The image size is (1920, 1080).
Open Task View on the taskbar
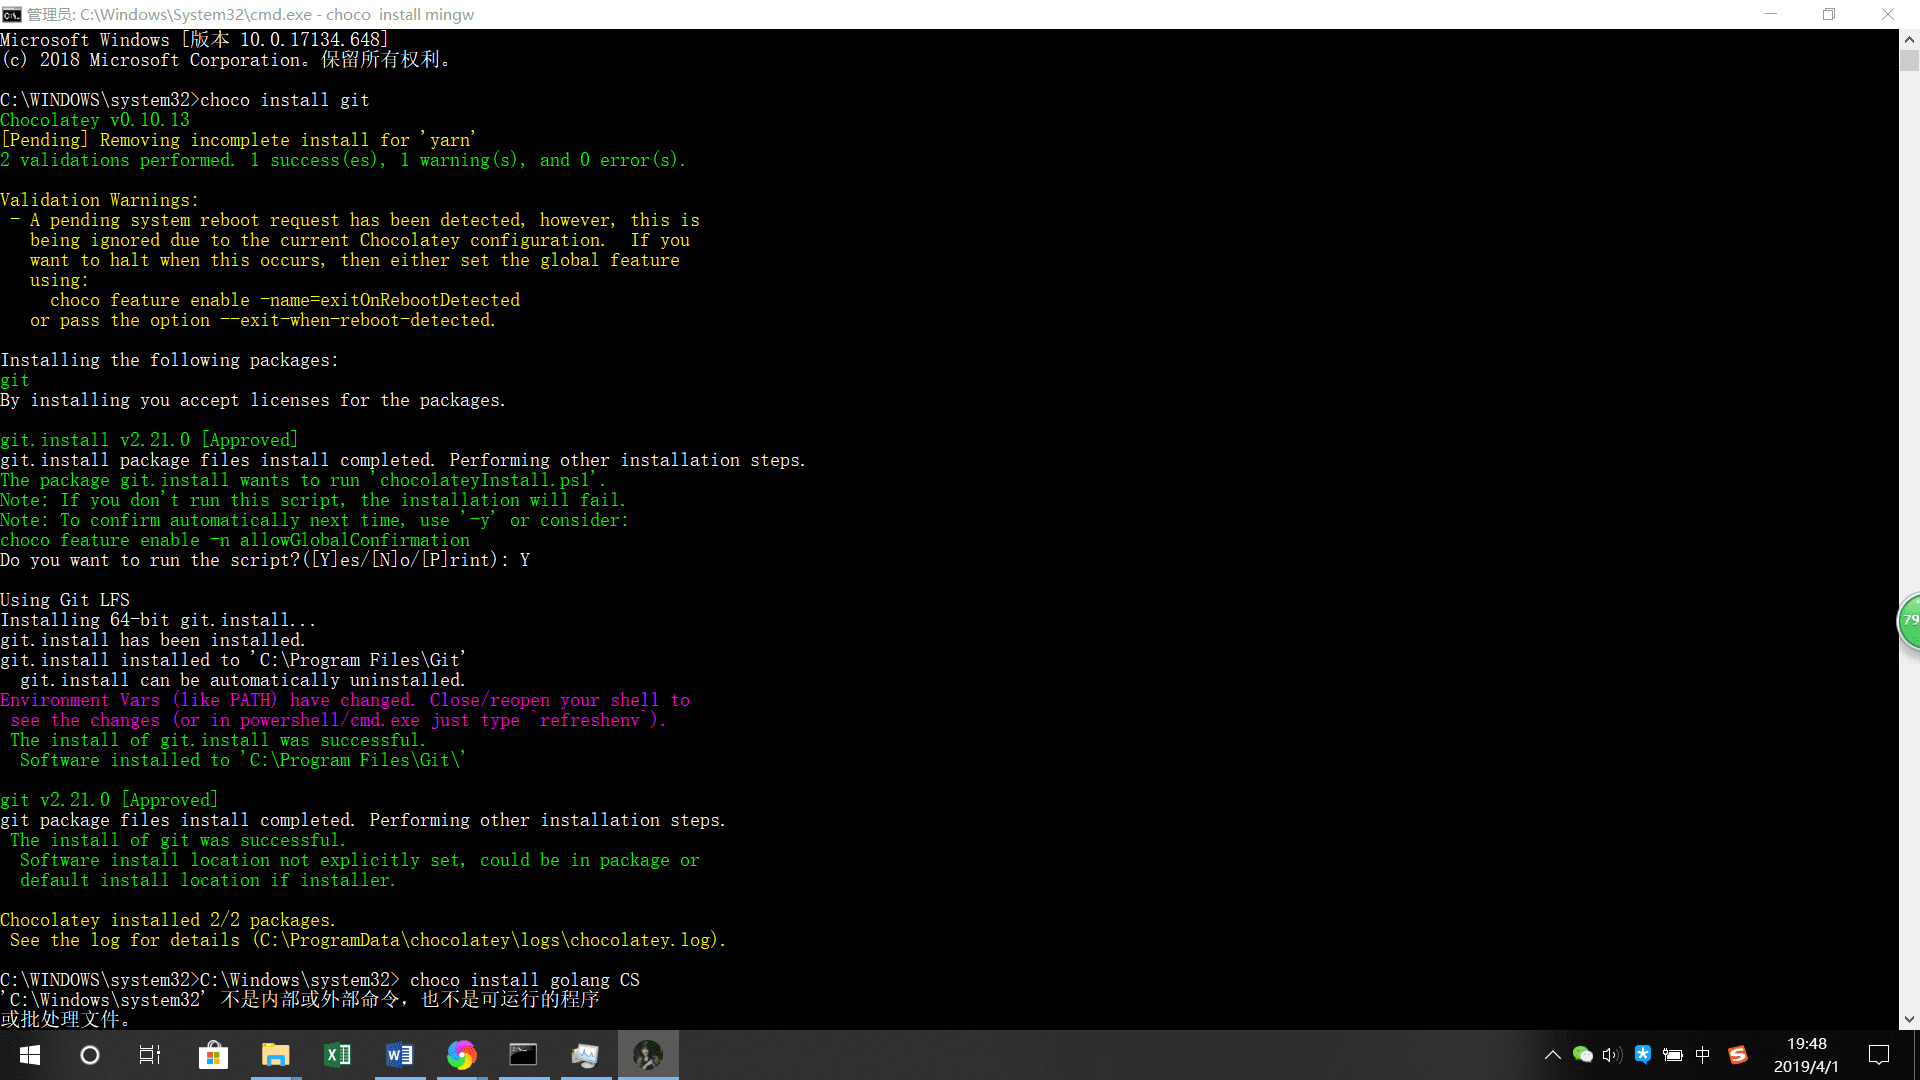[150, 1055]
